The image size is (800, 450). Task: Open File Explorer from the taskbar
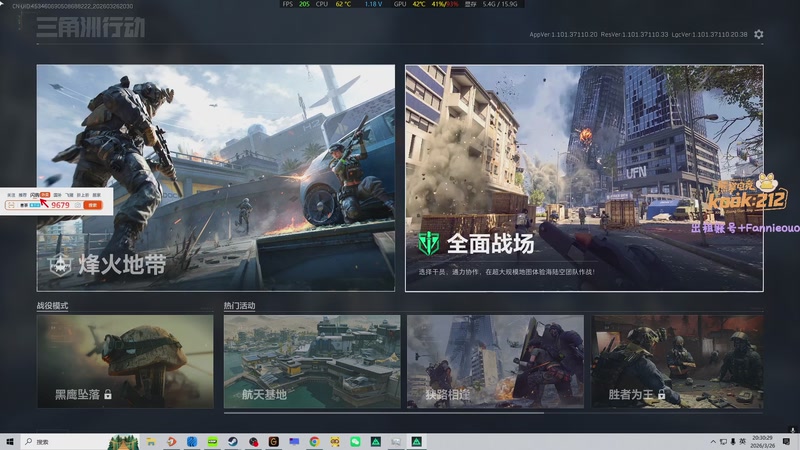151,442
